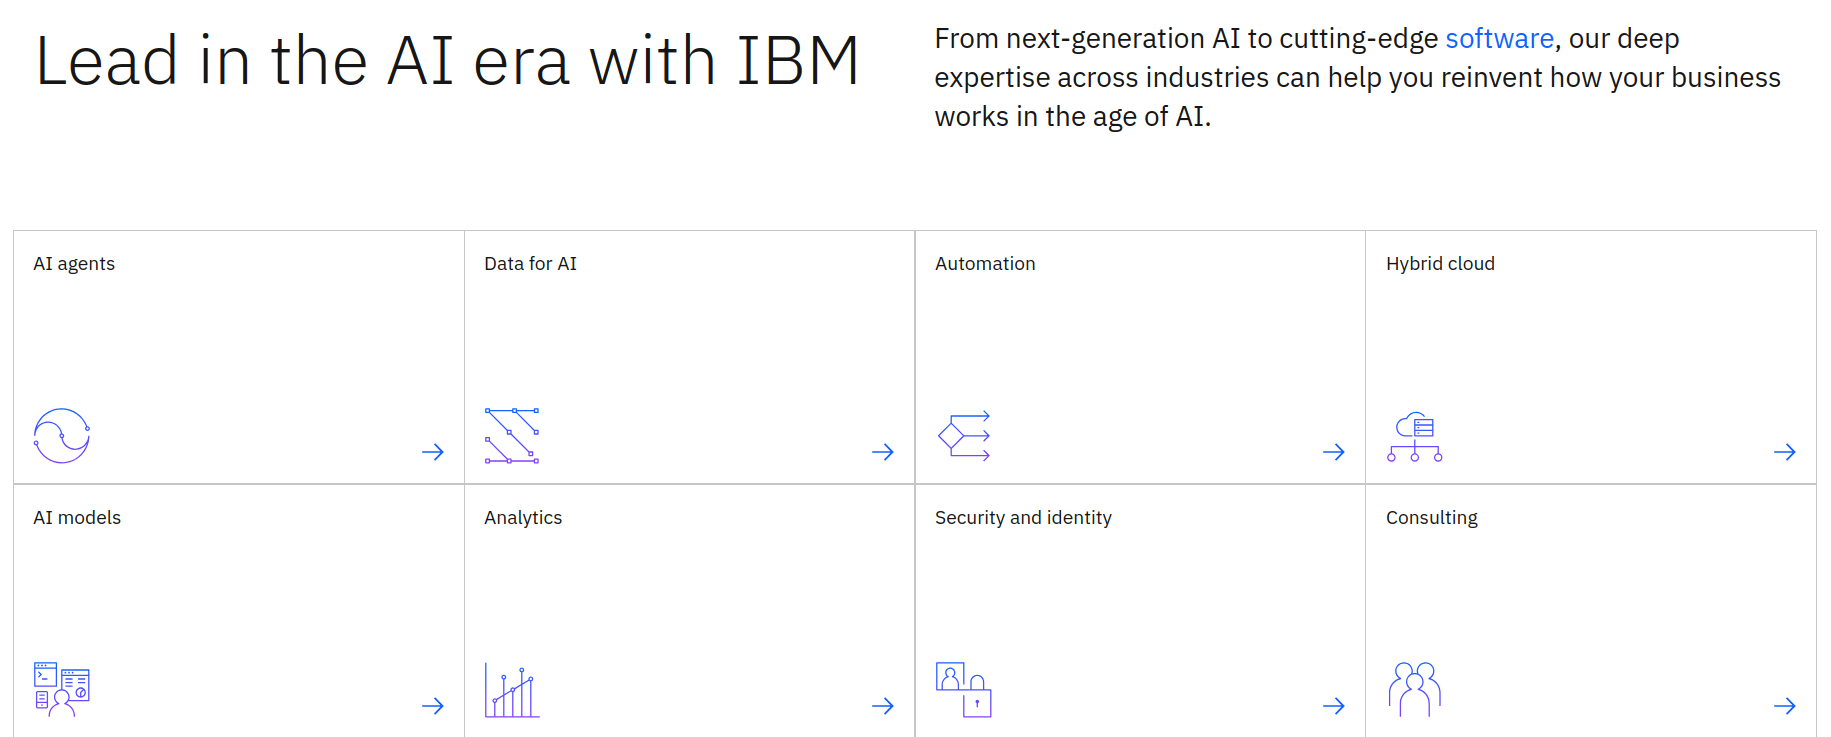Click the arrow on the AI agents card
Viewport: 1831px width, 737px height.
[433, 452]
